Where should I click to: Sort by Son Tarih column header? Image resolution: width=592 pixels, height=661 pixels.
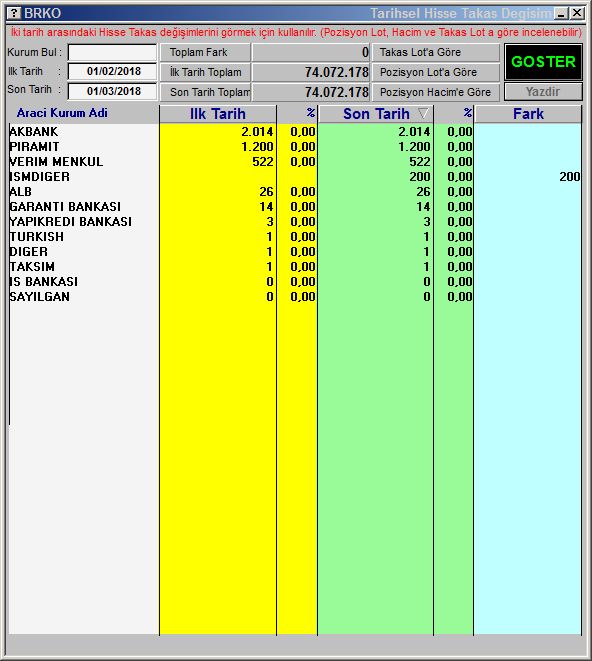coord(376,114)
